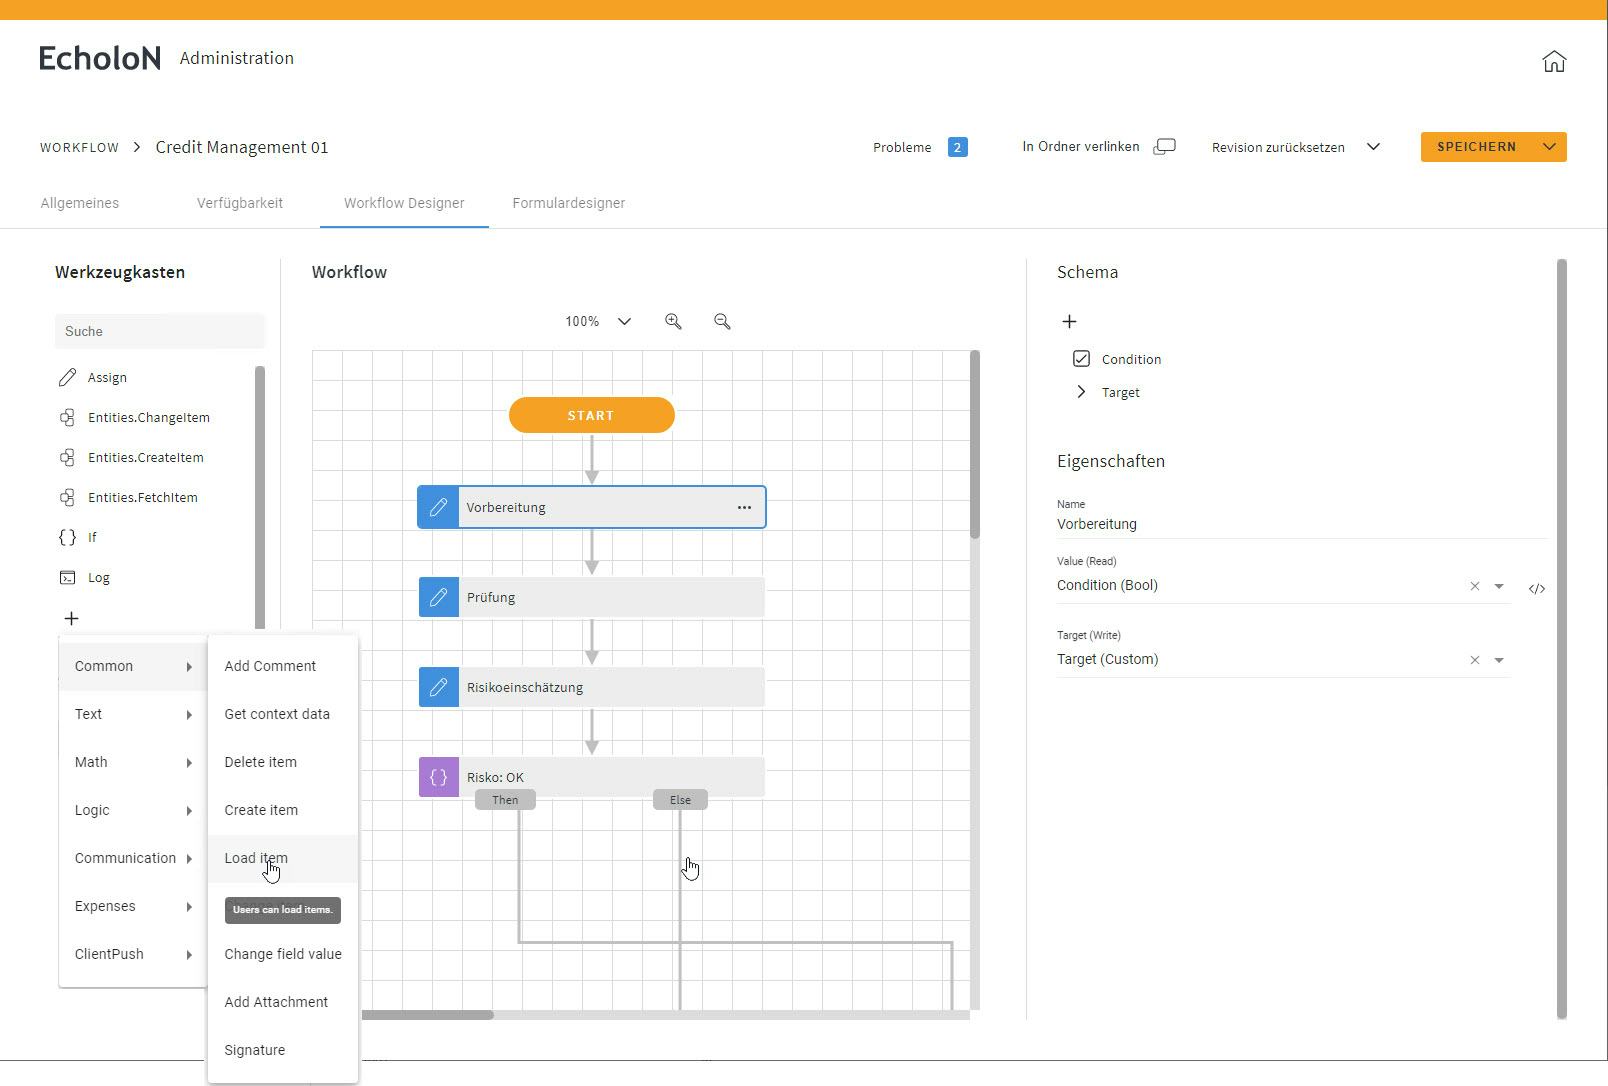This screenshot has height=1086, width=1608.
Task: Choose Signature from the submenu
Action: [x=283, y=1050]
